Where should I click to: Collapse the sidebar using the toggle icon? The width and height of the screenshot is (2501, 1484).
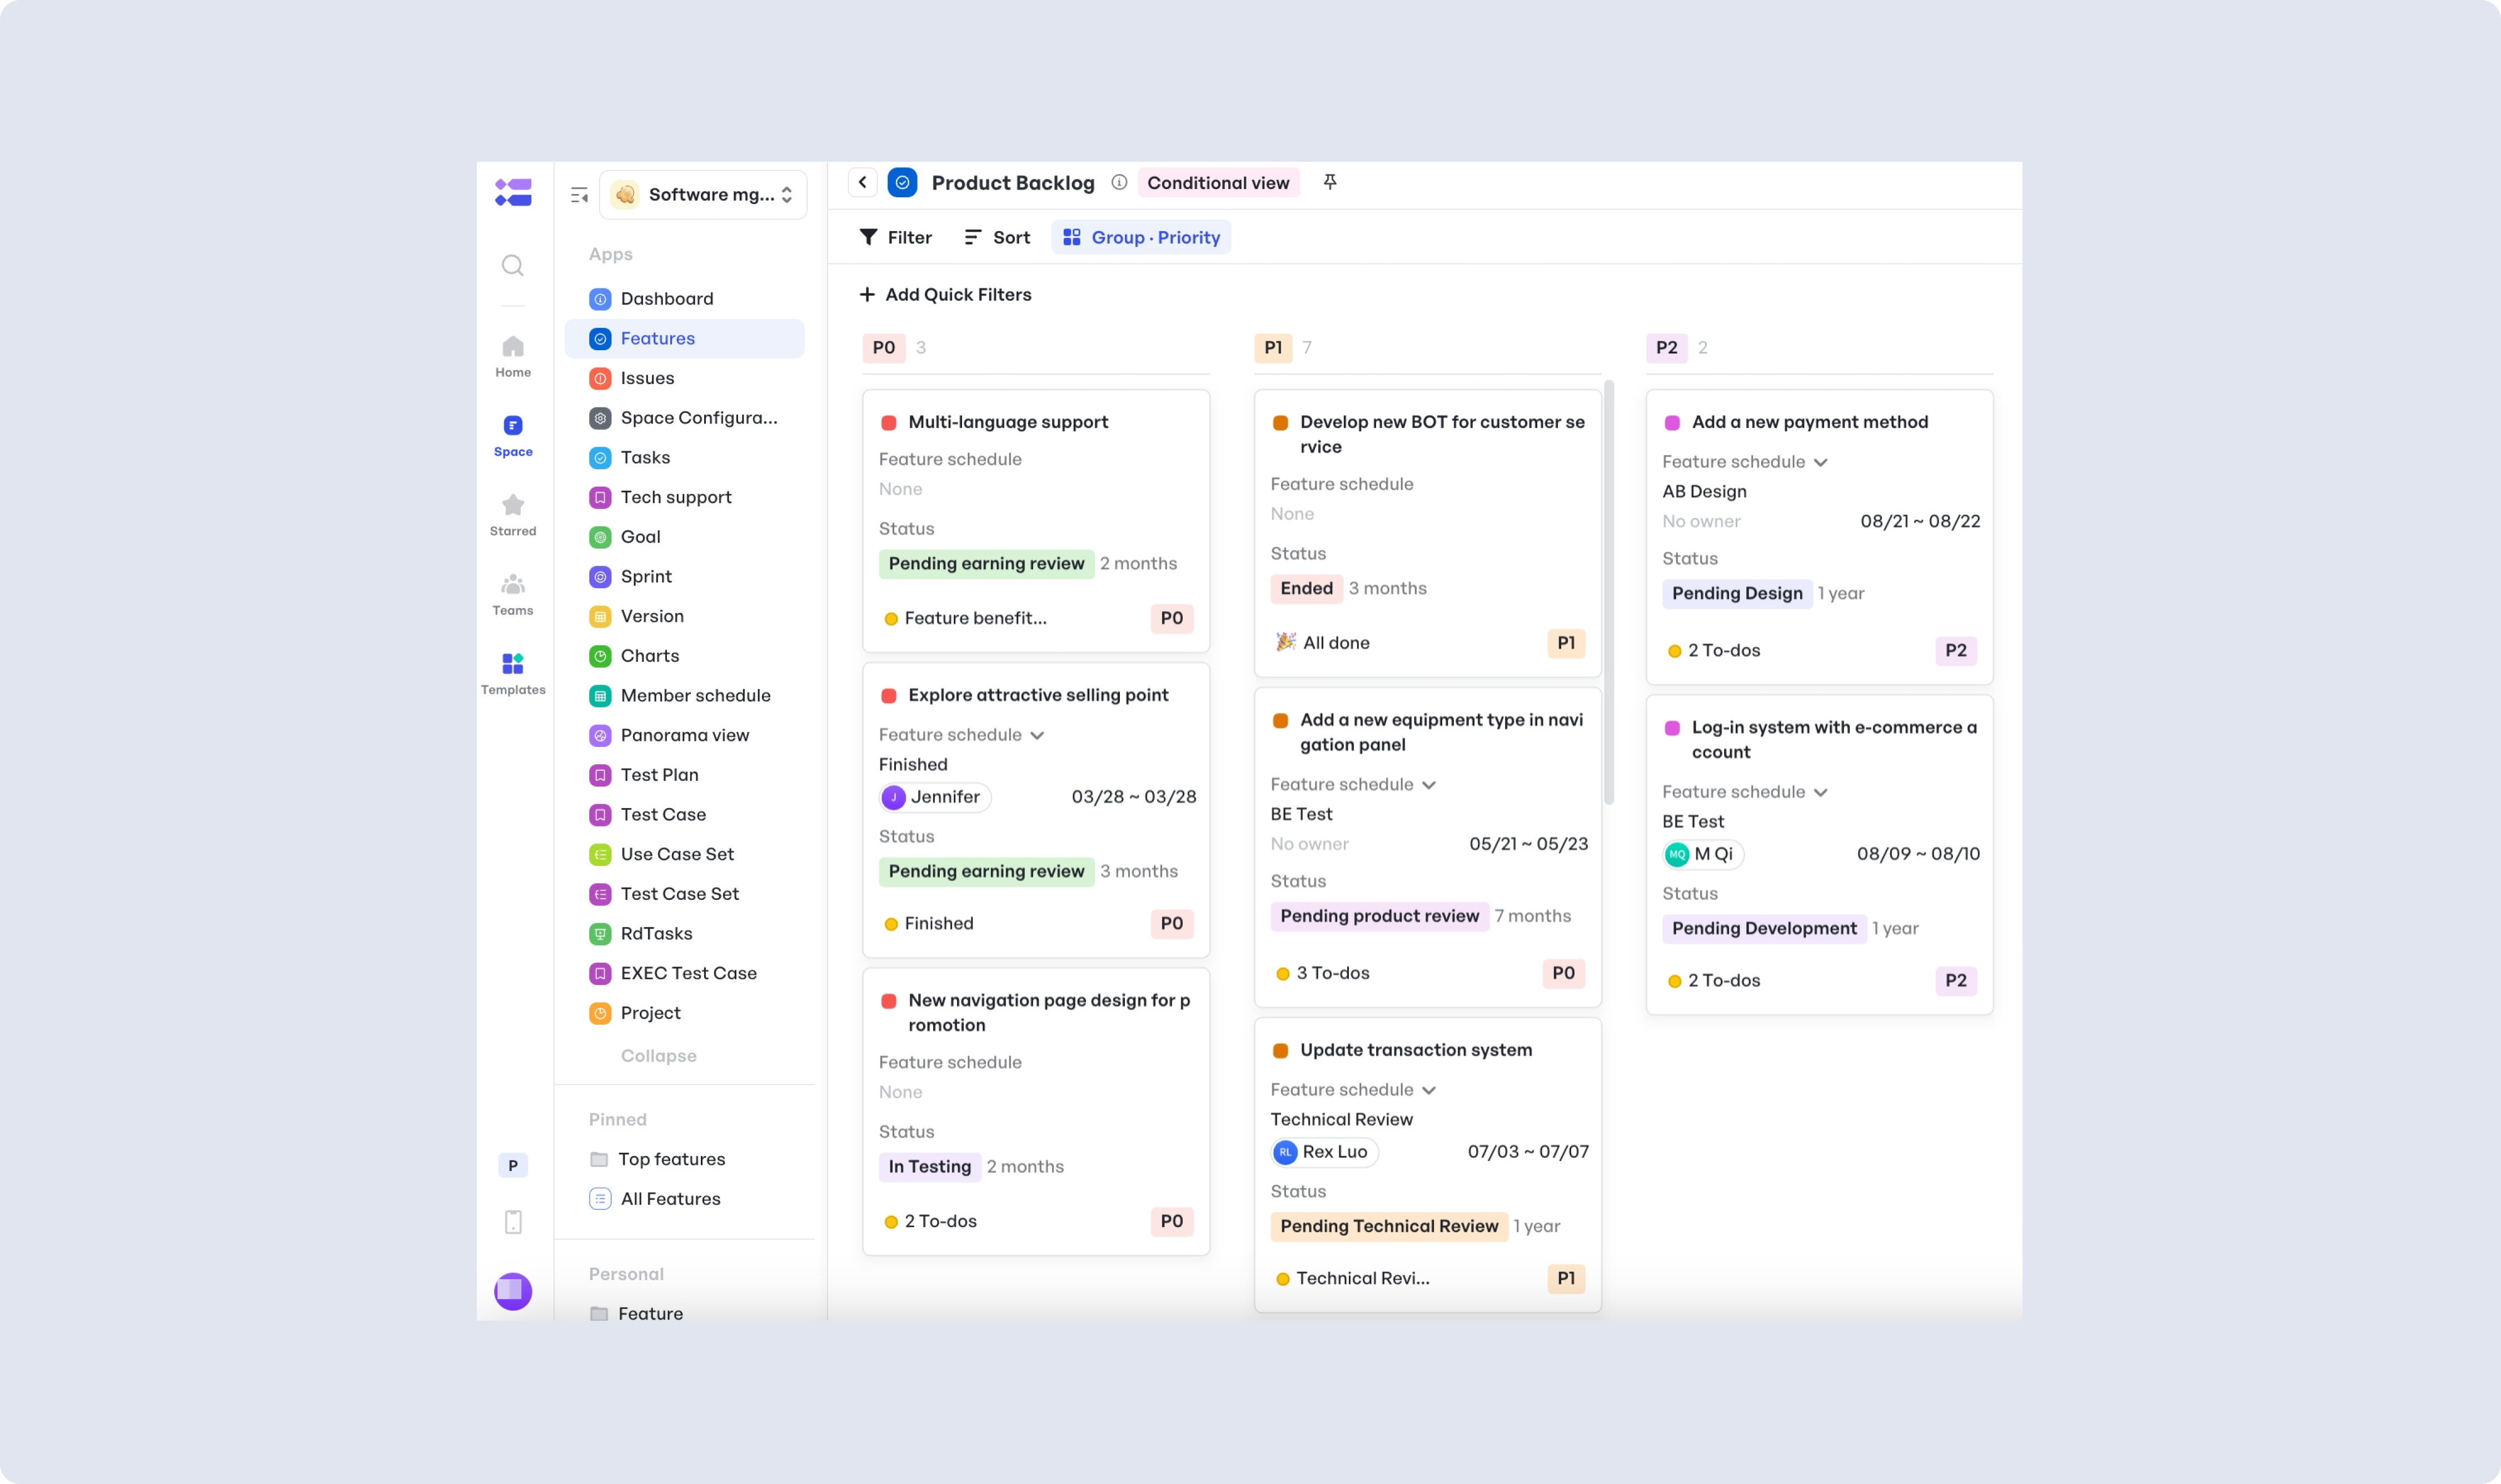pyautogui.click(x=579, y=195)
